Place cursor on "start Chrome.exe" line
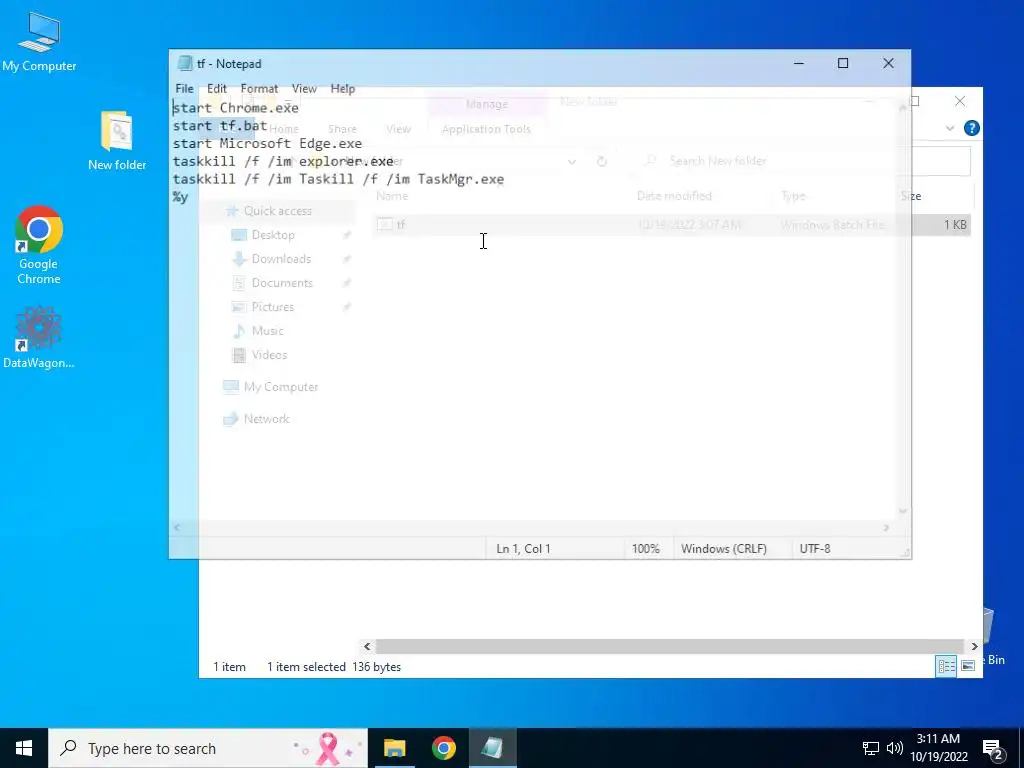 tap(236, 108)
